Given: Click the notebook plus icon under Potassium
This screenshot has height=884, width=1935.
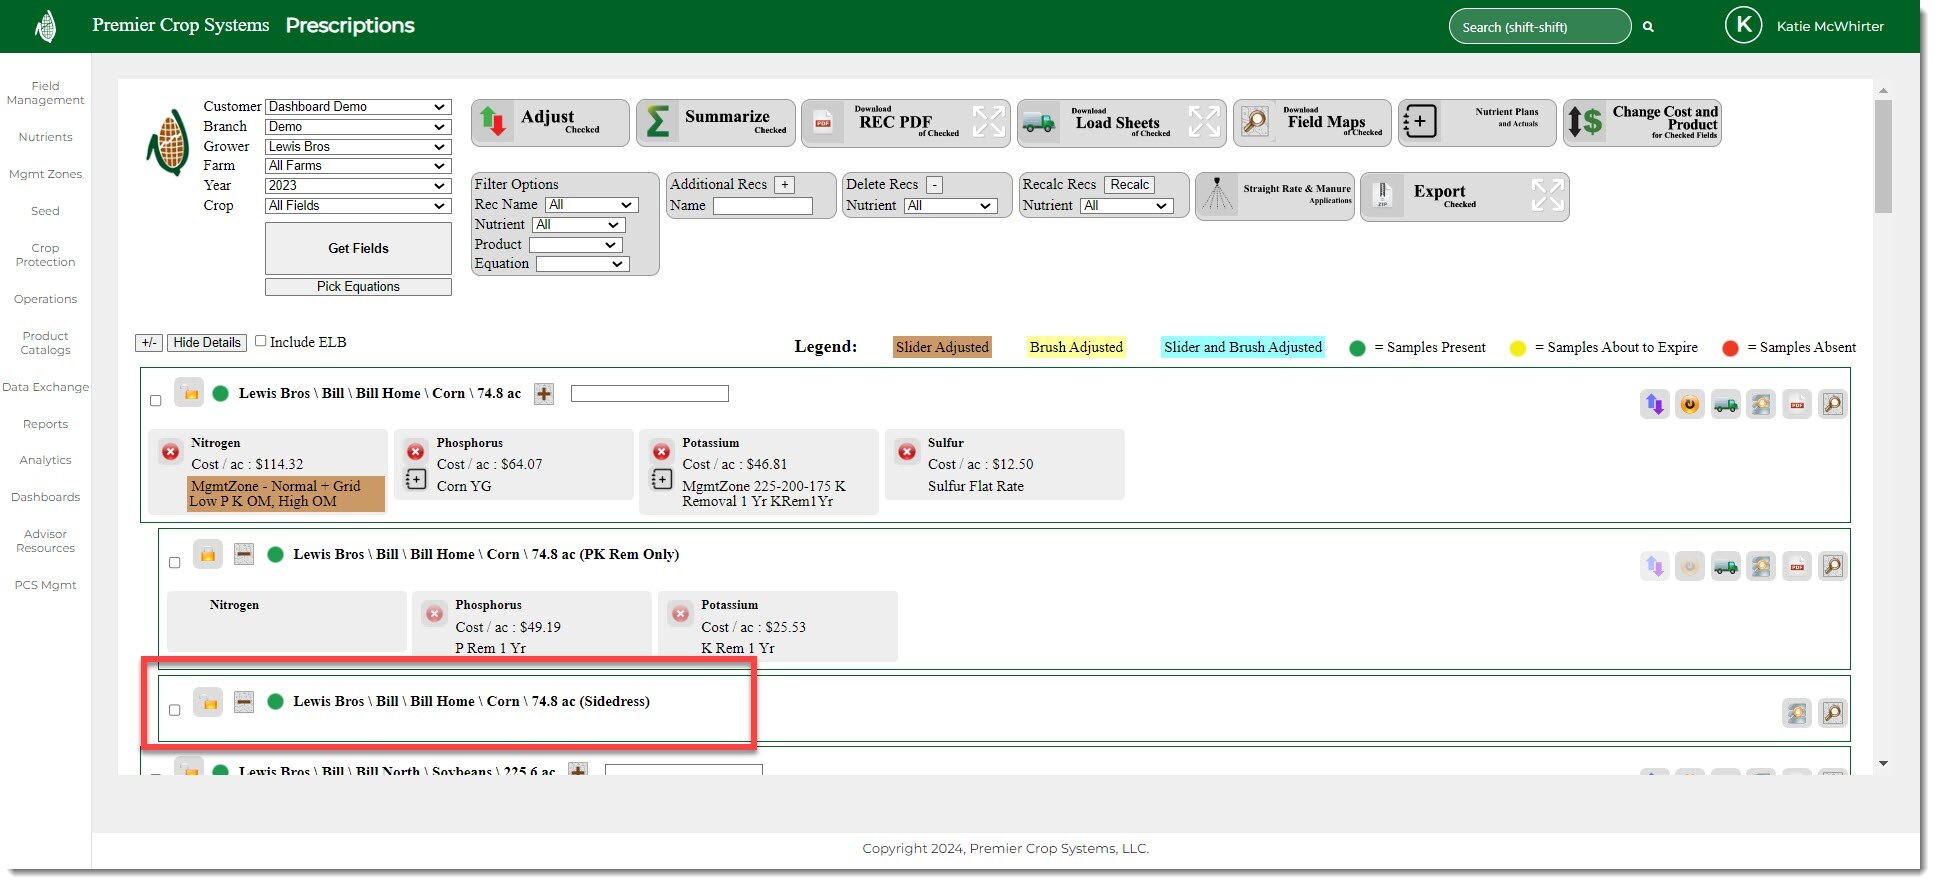Looking at the screenshot, I should pyautogui.click(x=661, y=480).
